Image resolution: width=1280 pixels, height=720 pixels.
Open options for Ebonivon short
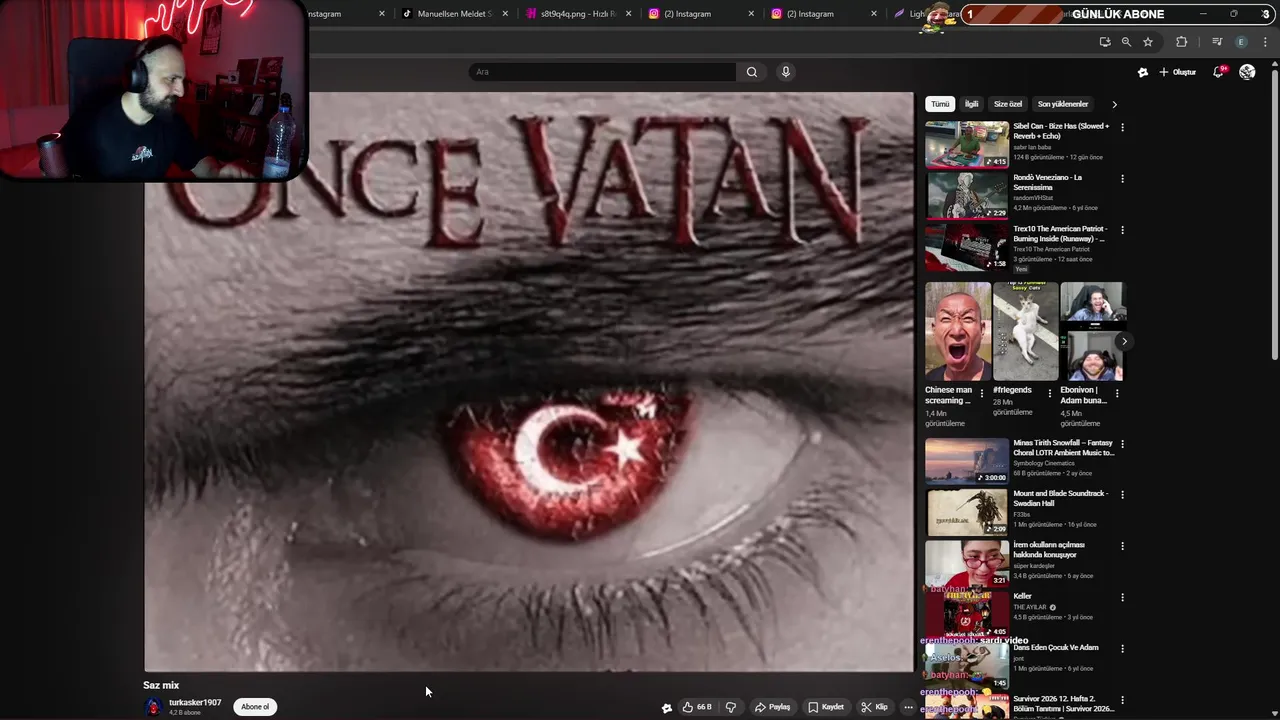pos(1117,394)
